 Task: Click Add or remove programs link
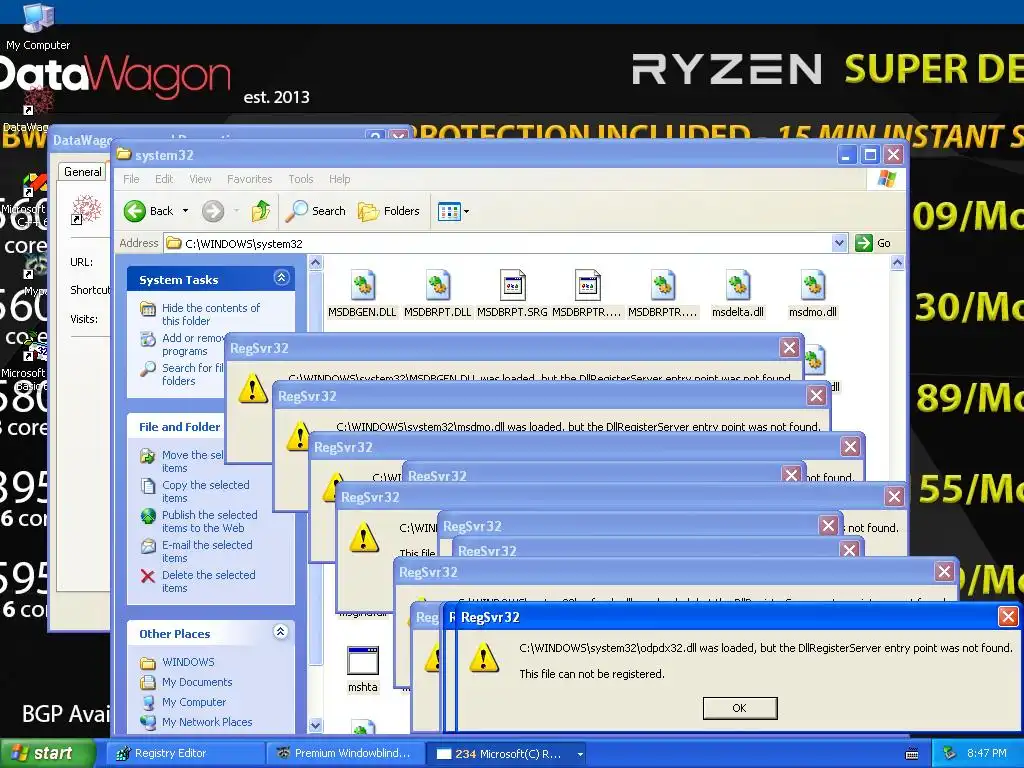193,344
